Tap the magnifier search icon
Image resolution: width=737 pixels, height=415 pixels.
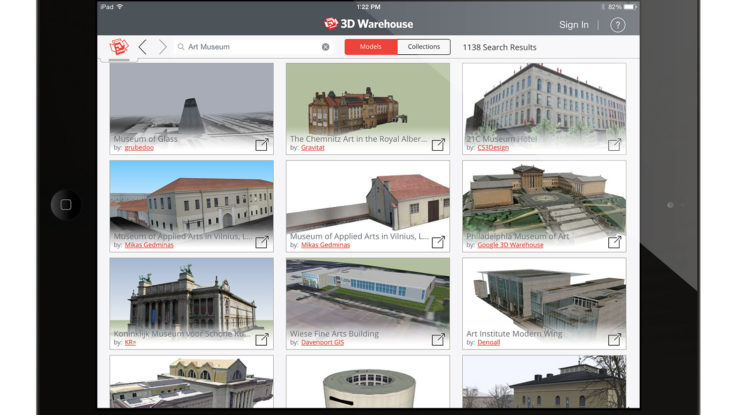click(180, 47)
